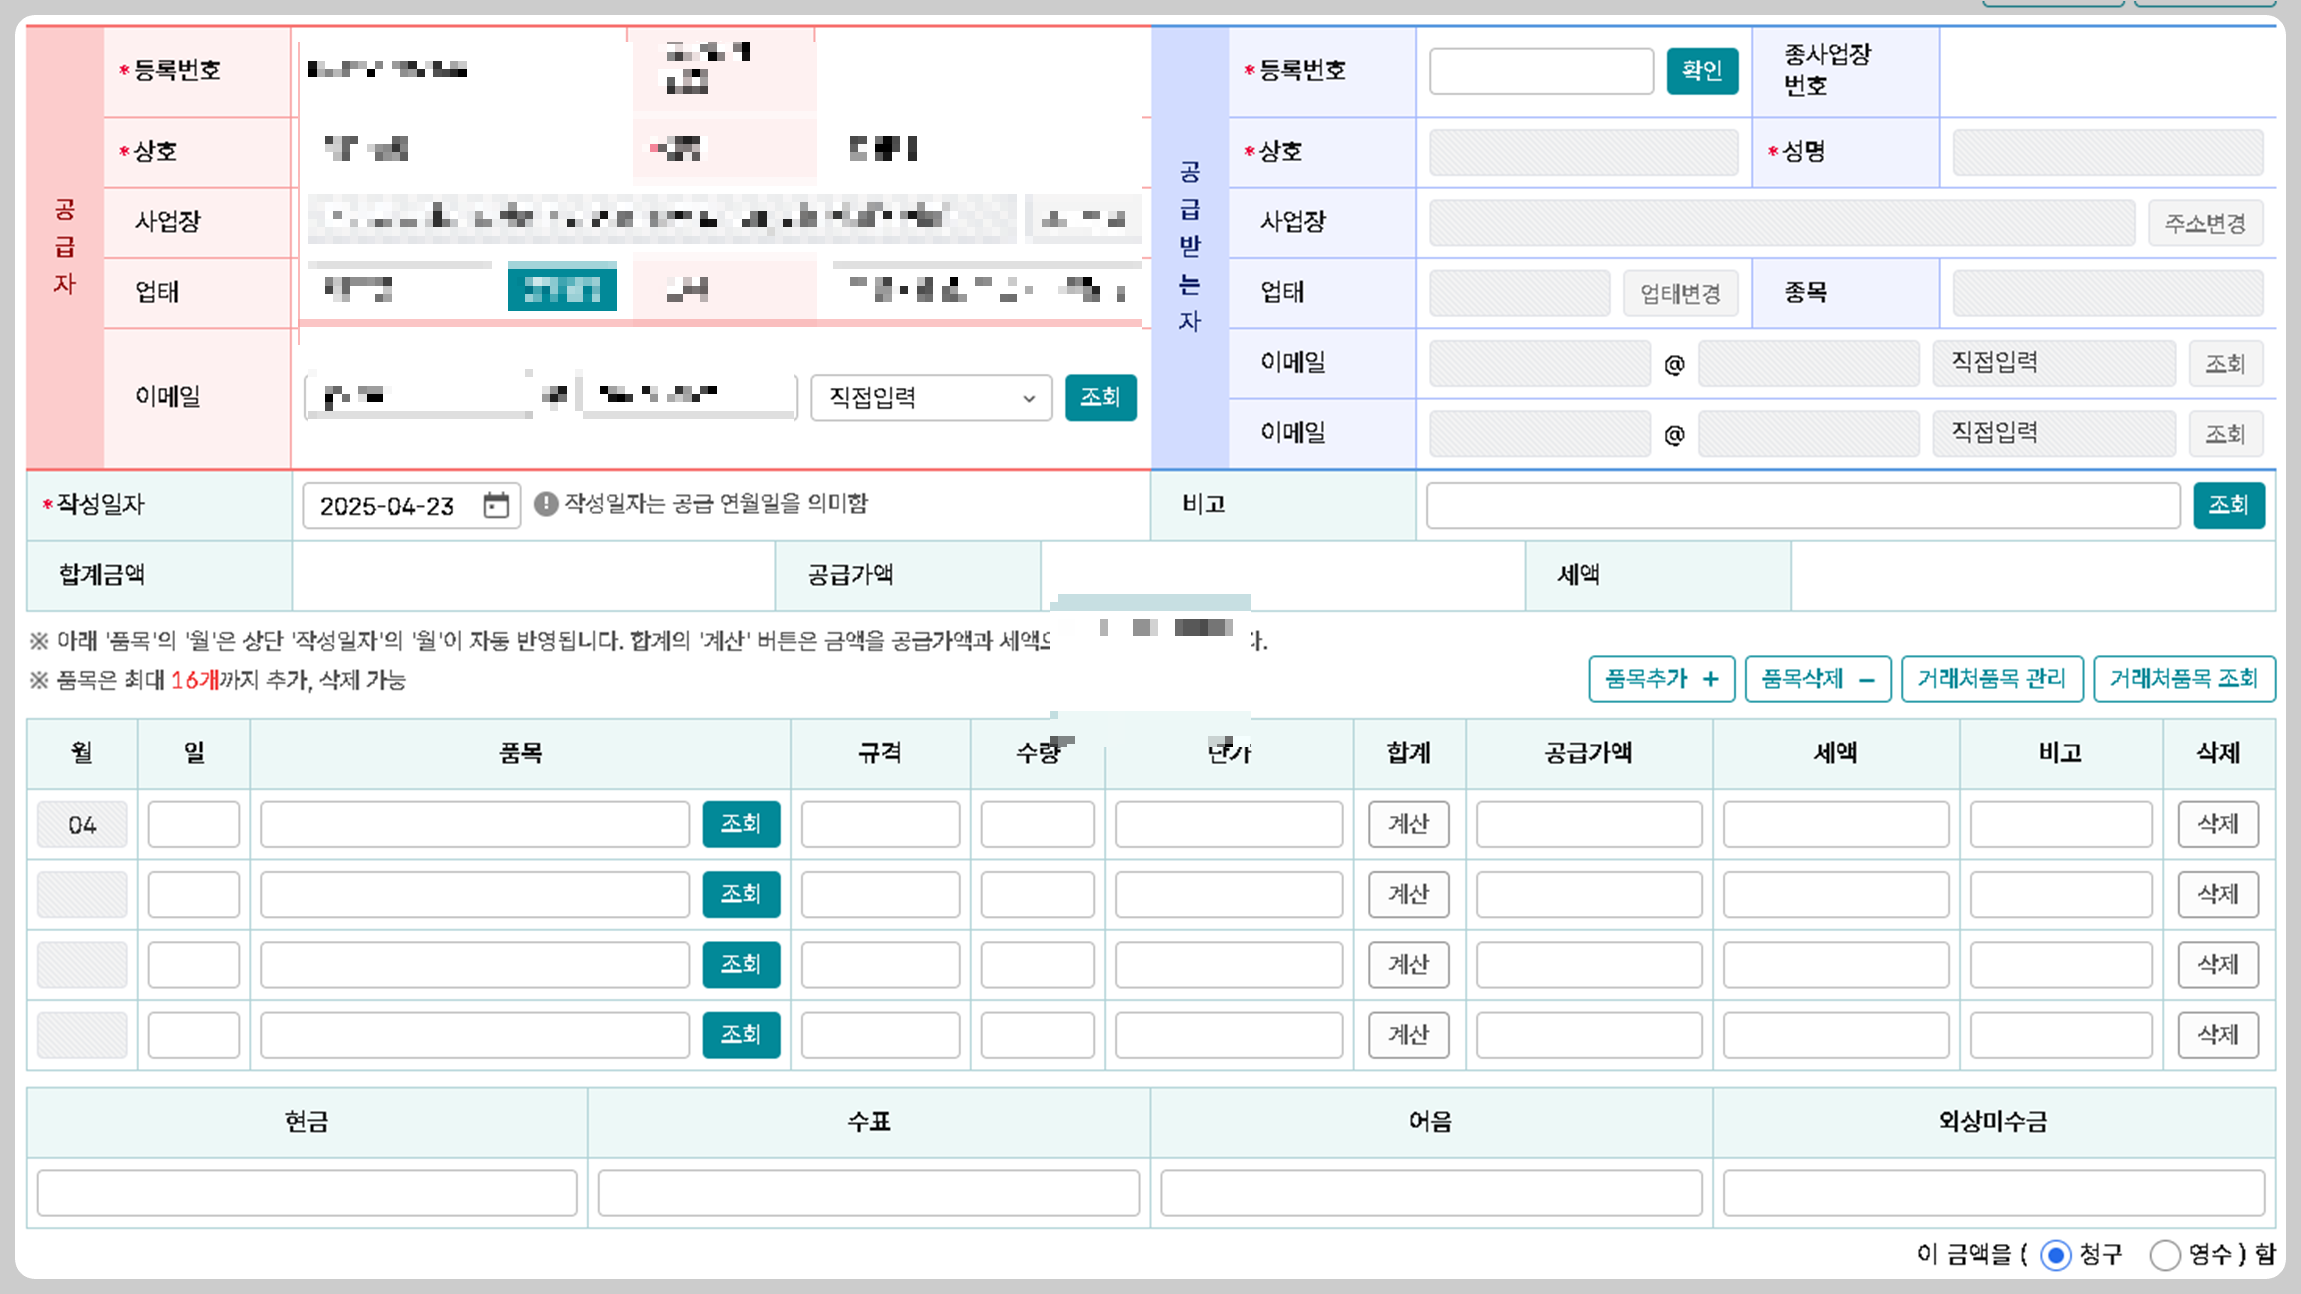Click 품목삭제 minus button
This screenshot has width=2301, height=1294.
1817,679
